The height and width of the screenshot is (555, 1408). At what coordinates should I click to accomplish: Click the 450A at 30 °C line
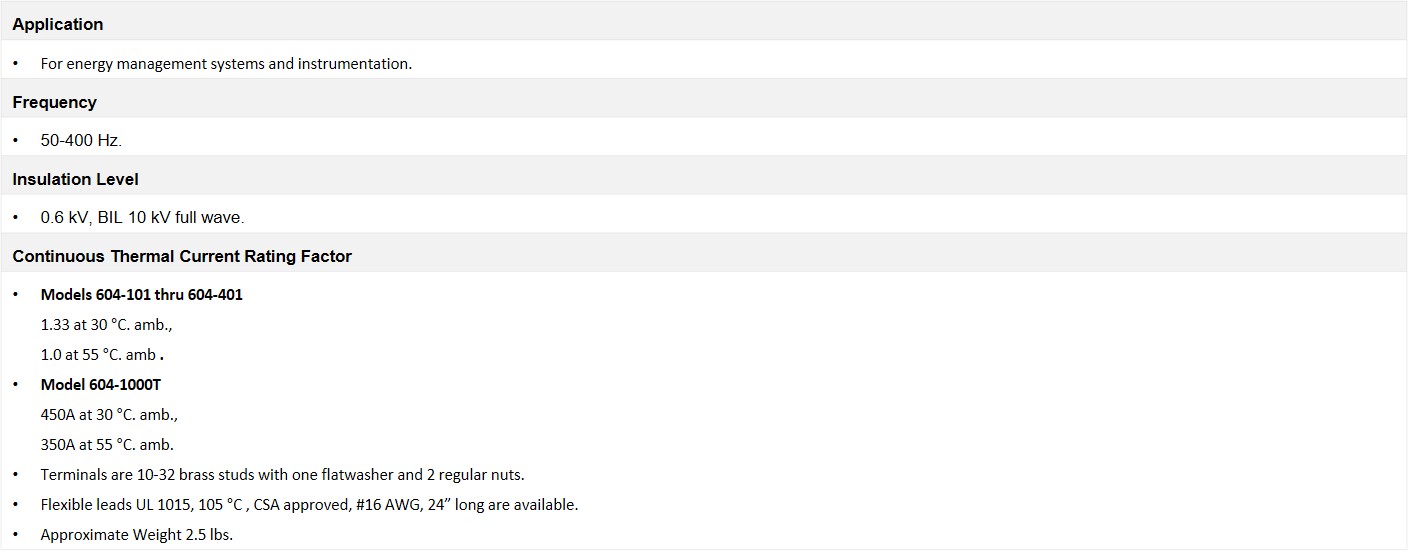pyautogui.click(x=109, y=414)
